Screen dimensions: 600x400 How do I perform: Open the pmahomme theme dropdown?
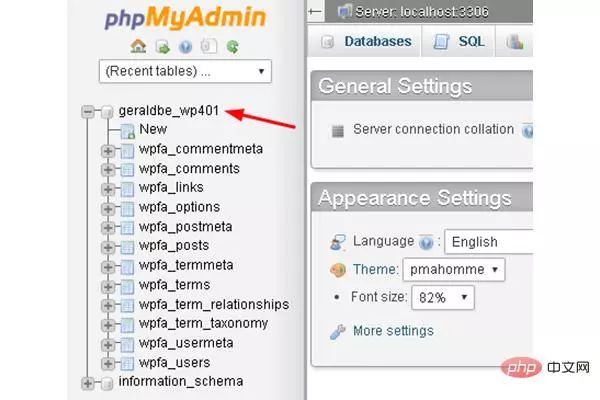(x=454, y=270)
